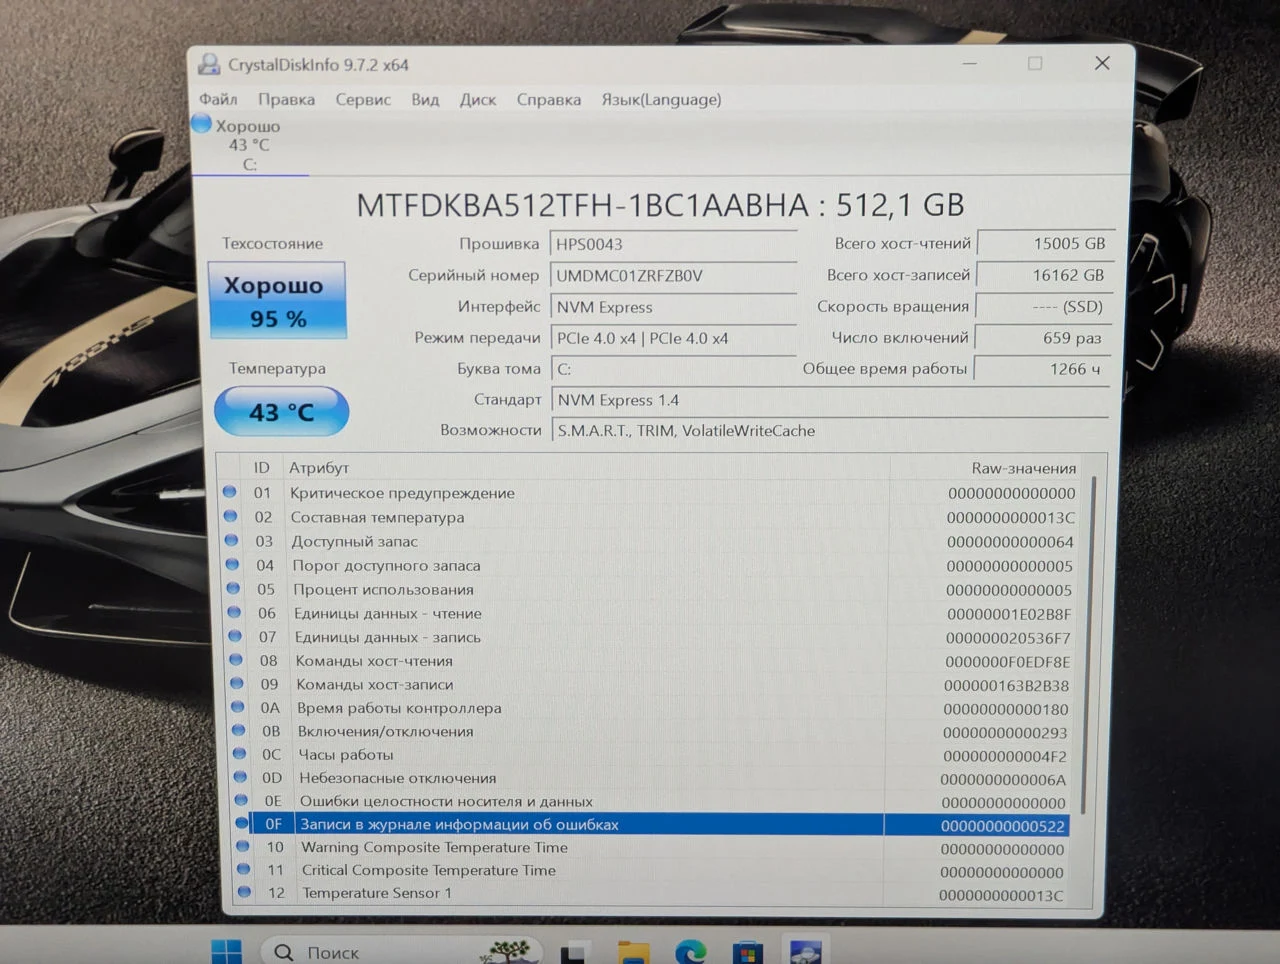Image resolution: width=1280 pixels, height=964 pixels.
Task: Open the Справка menu
Action: 549,99
